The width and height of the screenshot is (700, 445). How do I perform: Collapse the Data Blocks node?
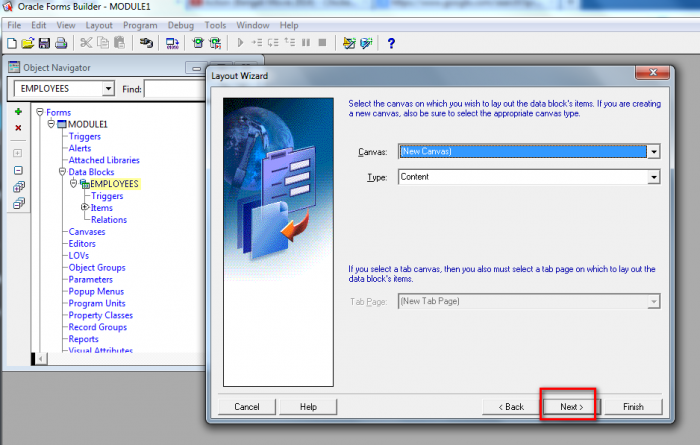click(62, 171)
